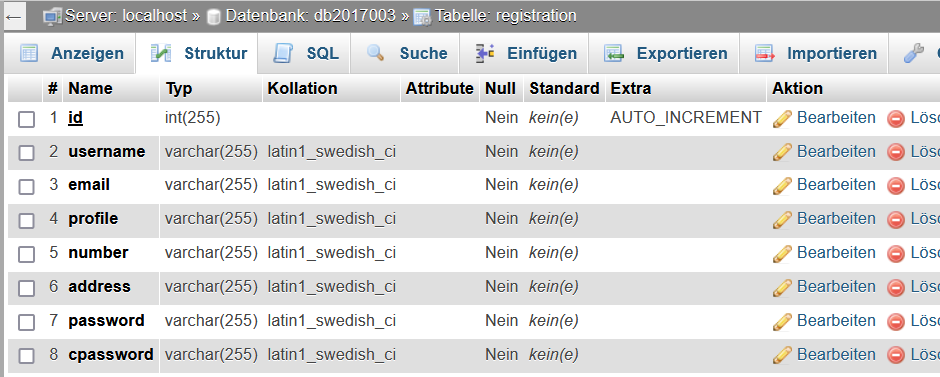Click Bearbeiten link for email column

click(x=836, y=185)
